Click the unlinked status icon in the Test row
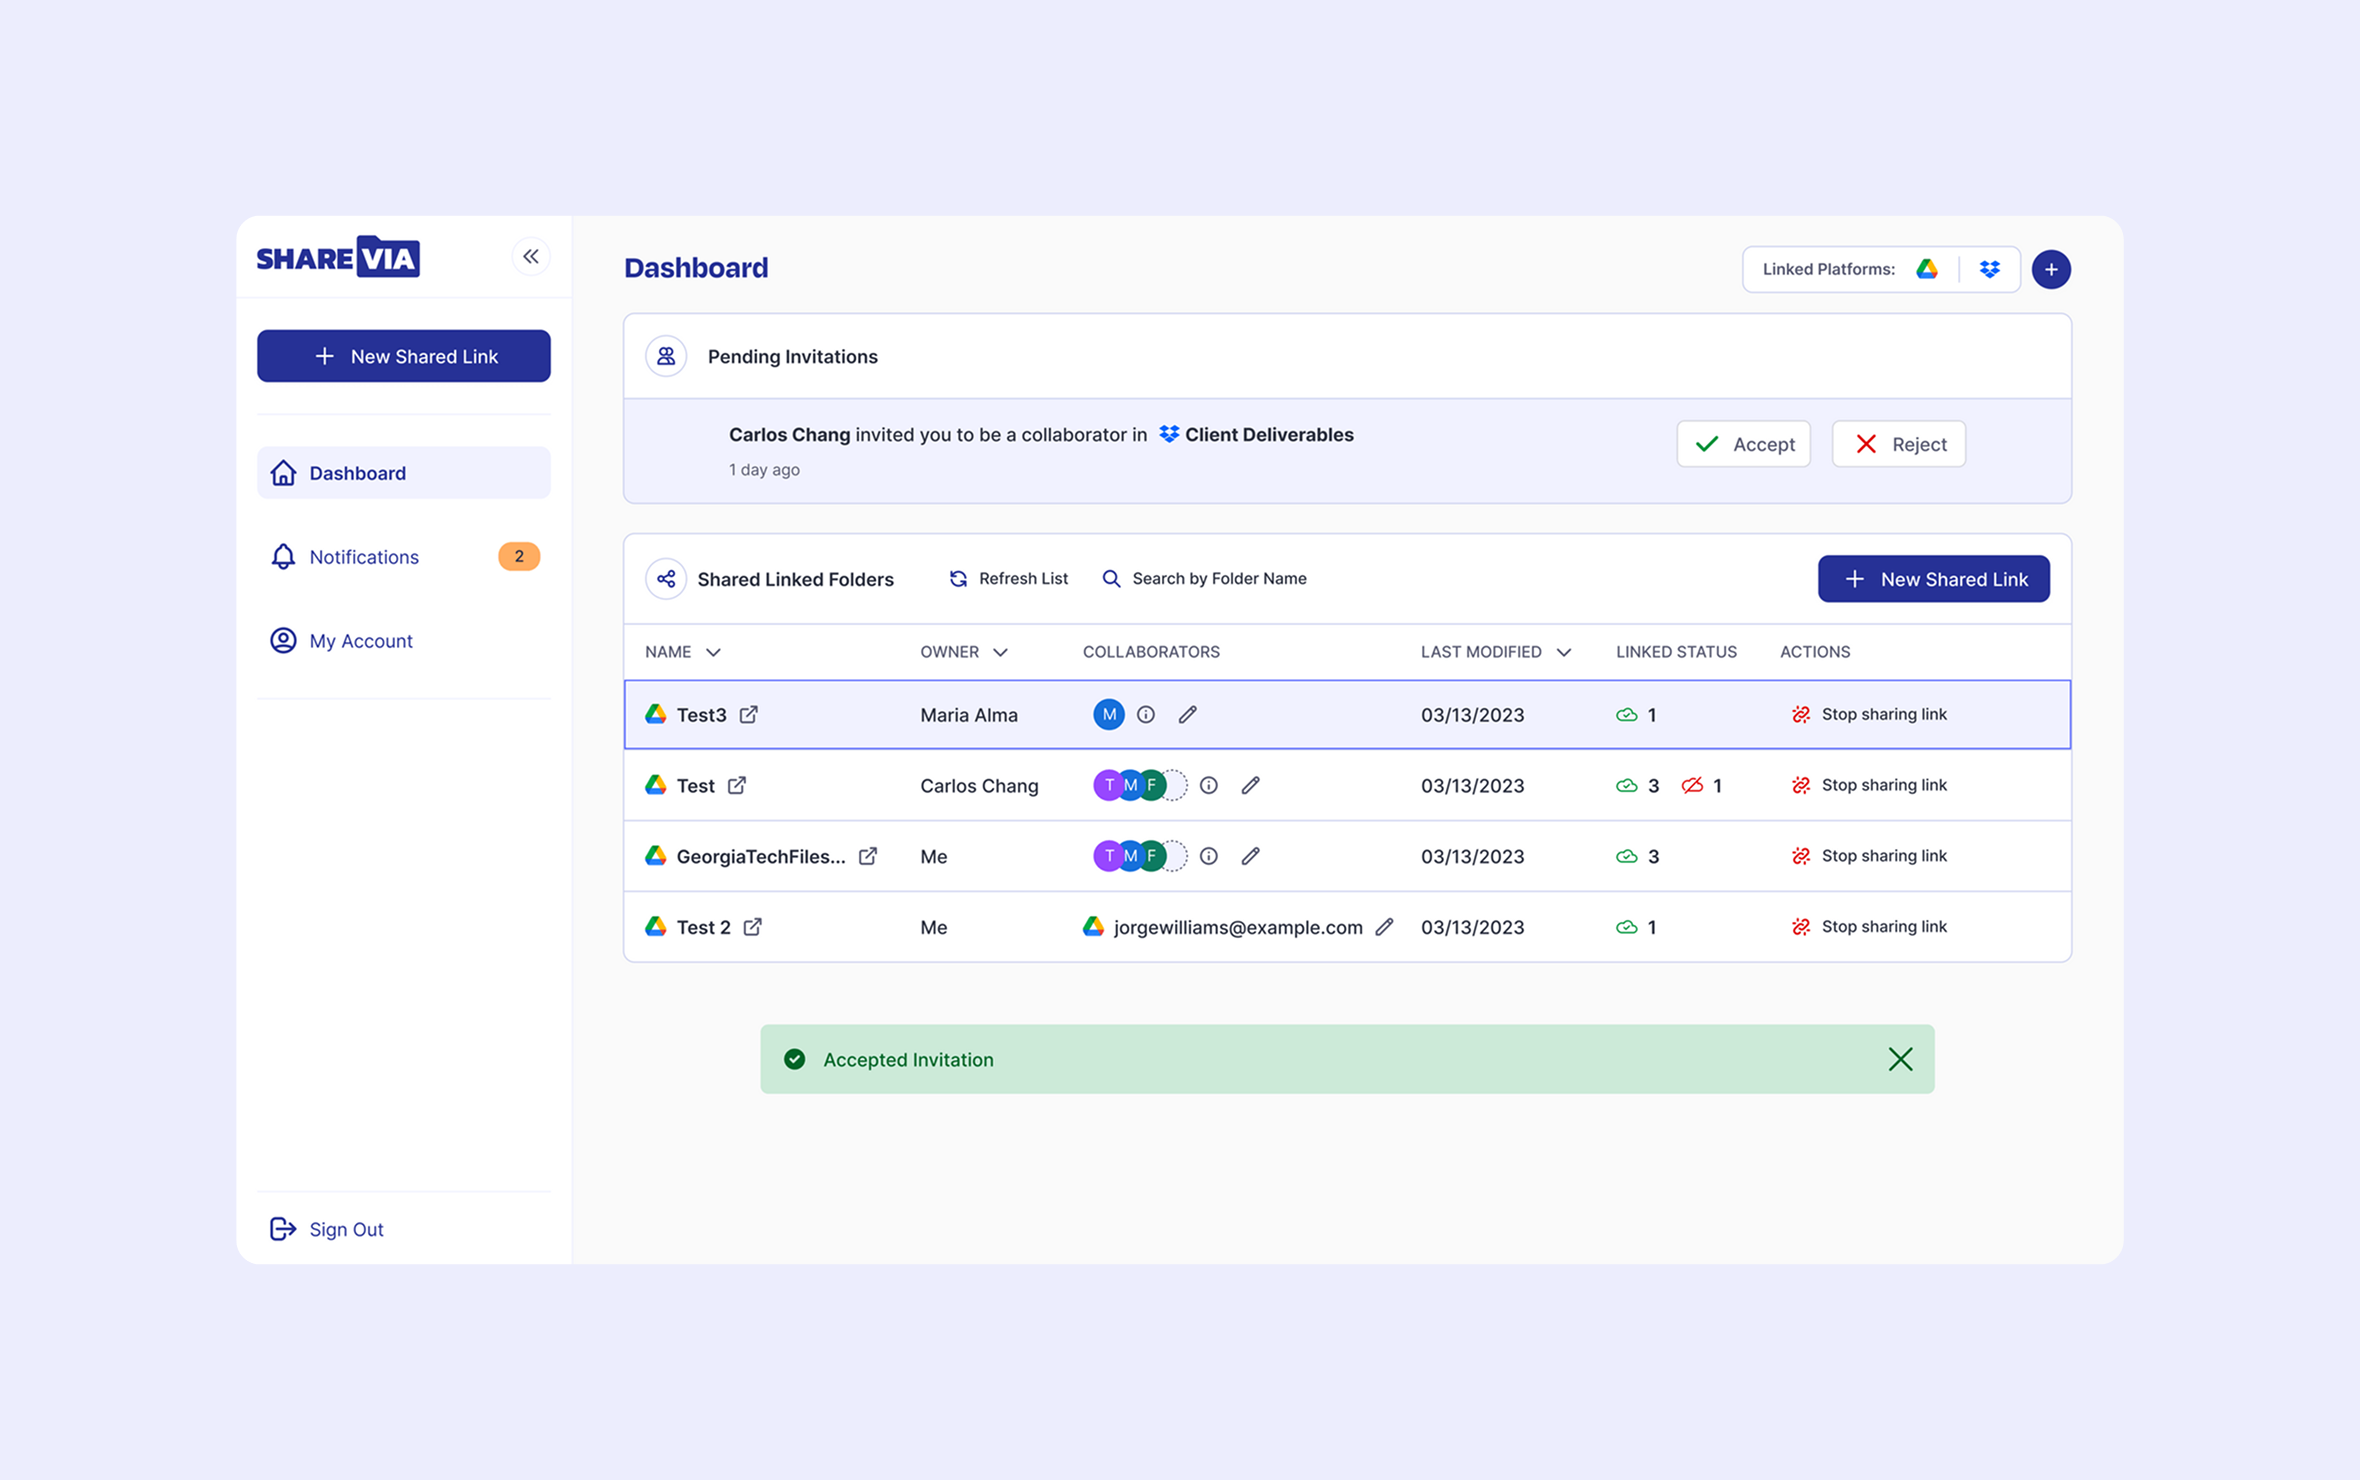 pos(1692,785)
